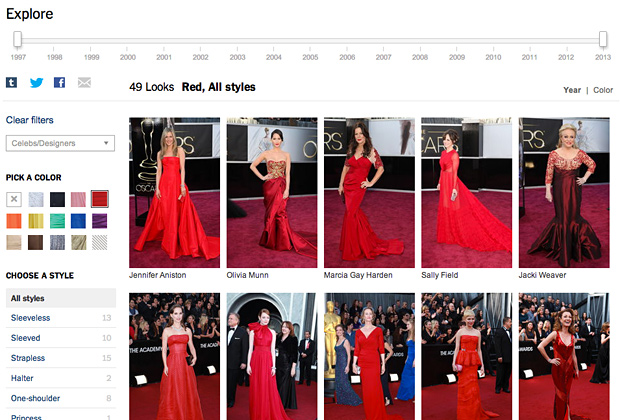Jump to 2005 on the year timeline
620x420 pixels.
tap(310, 57)
